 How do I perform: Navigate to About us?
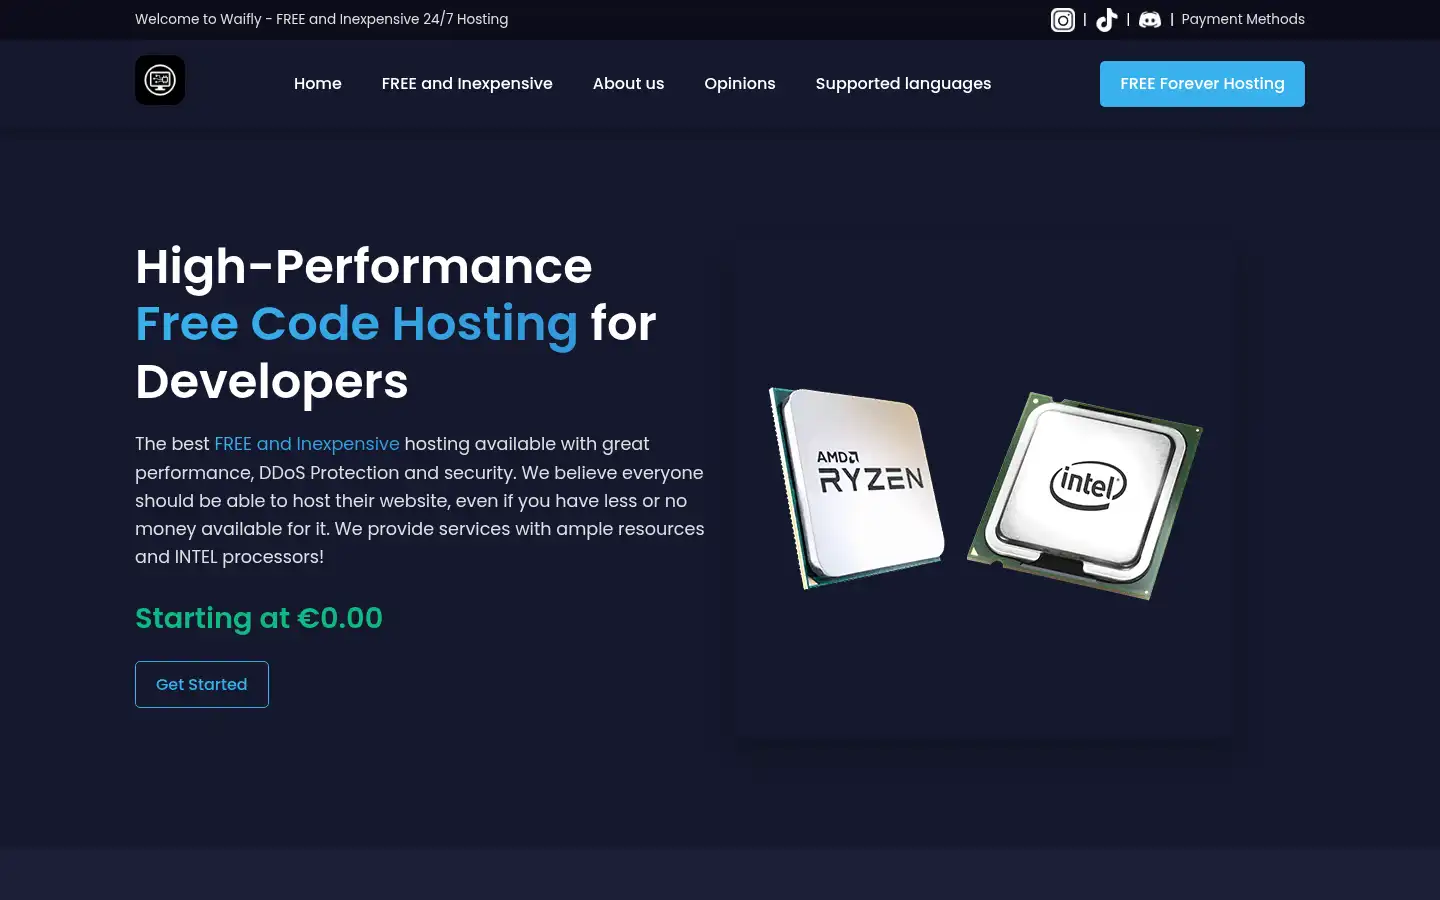coord(628,84)
